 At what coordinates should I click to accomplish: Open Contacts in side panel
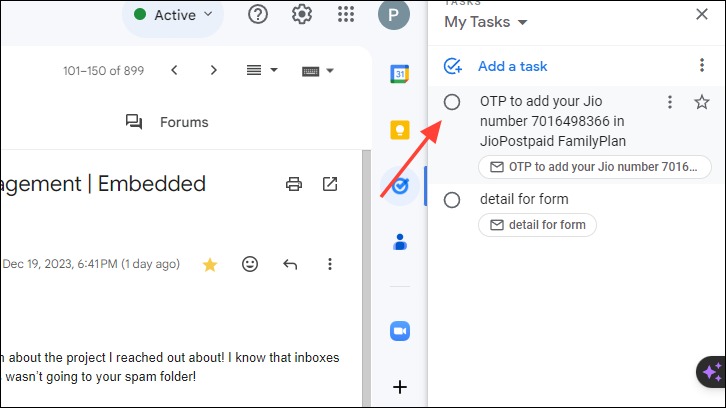pos(400,242)
